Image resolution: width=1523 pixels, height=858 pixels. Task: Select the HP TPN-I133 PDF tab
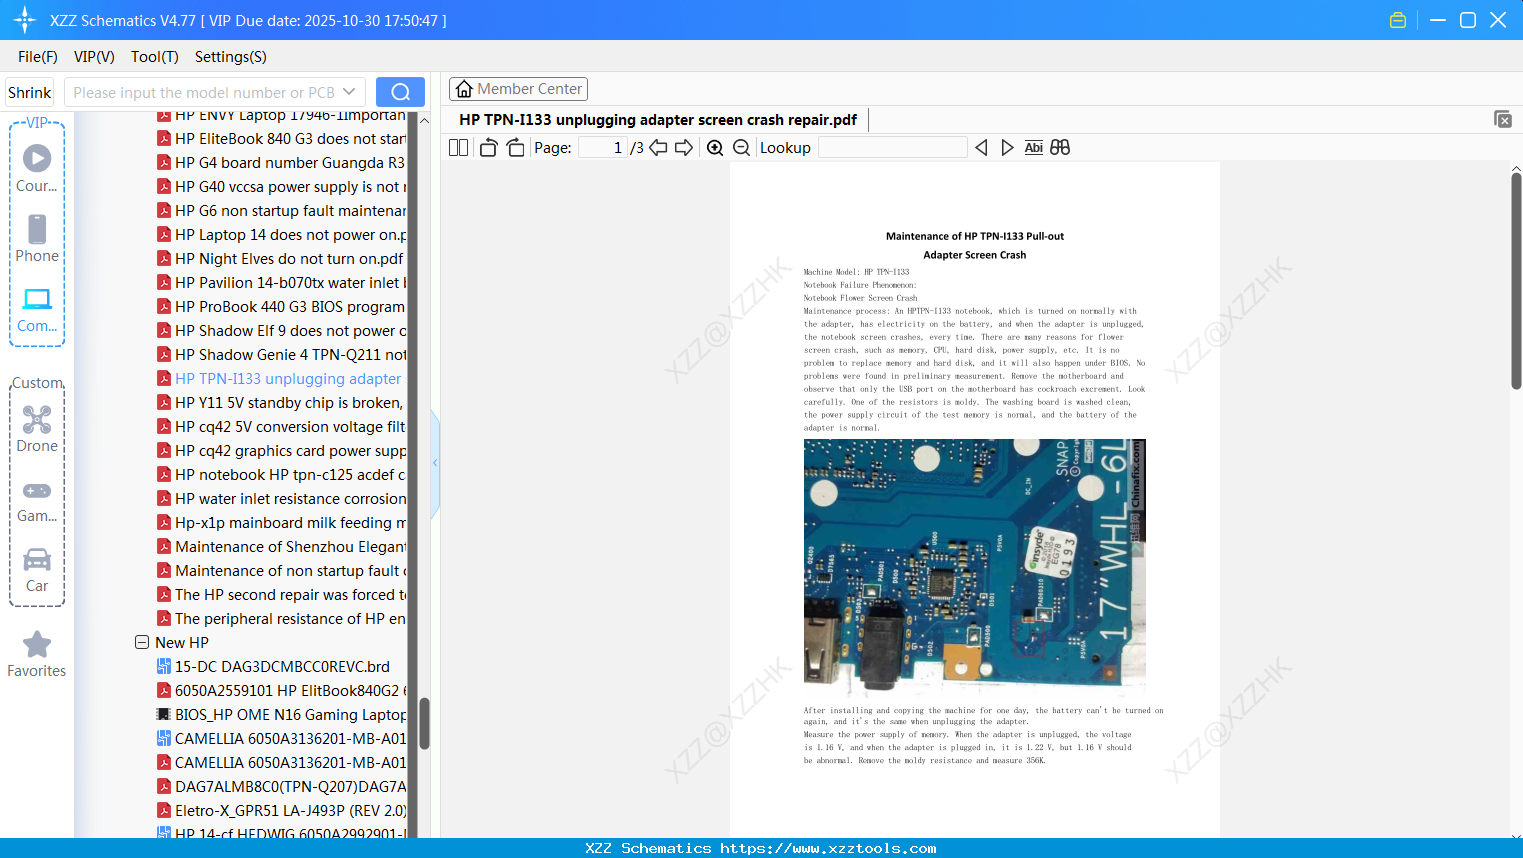(658, 120)
